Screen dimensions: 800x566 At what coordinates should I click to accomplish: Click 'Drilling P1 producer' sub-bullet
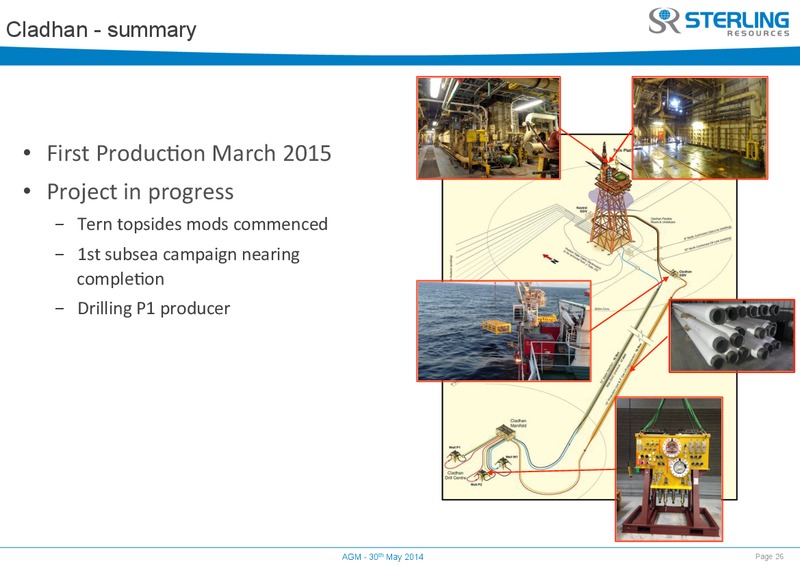tap(154, 308)
